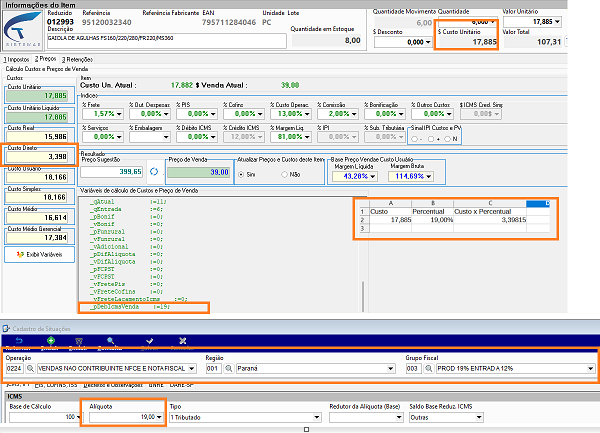Viewport: 600px width, 433px height.
Task: Expand the Região Paraná combo box
Action: [391, 368]
